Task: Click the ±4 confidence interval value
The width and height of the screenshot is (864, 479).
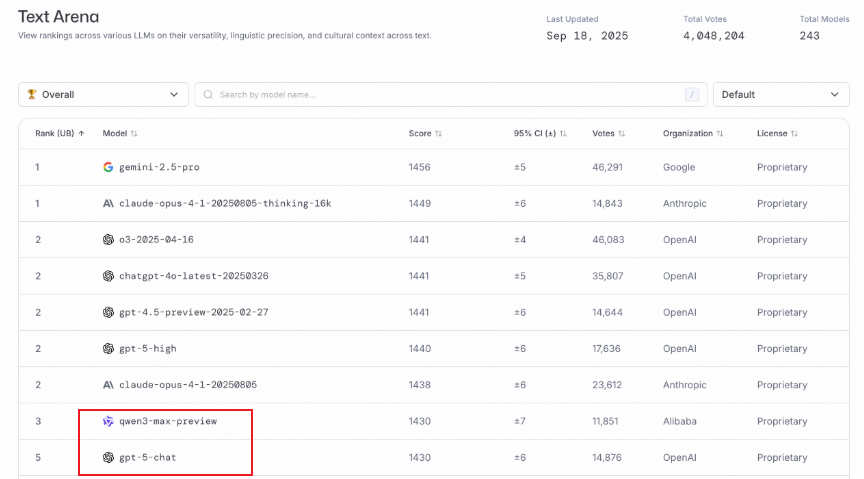Action: click(520, 240)
